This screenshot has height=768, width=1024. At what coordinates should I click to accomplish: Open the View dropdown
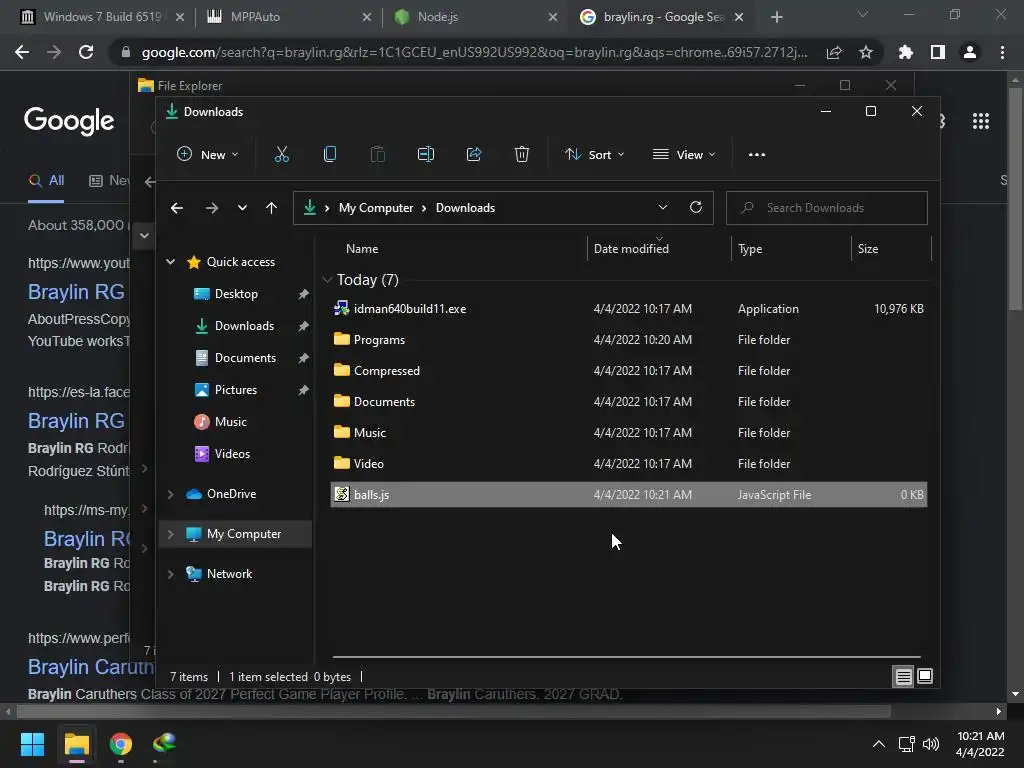pyautogui.click(x=684, y=155)
